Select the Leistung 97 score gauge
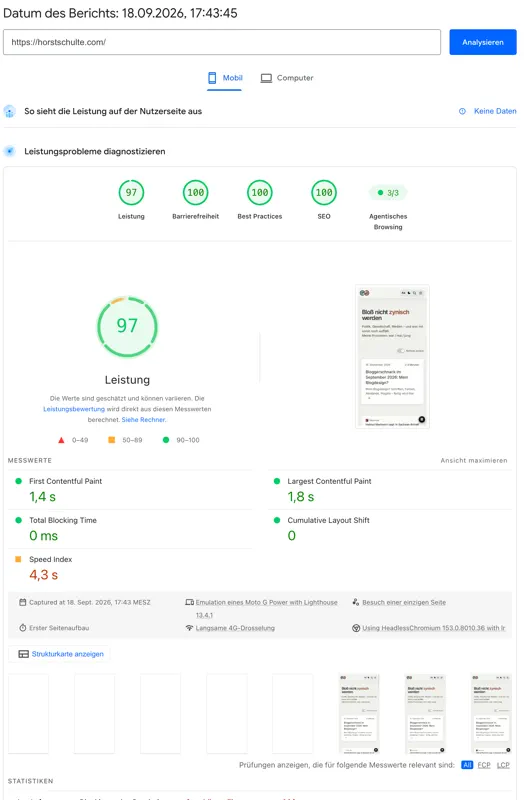524x800 pixels. point(131,192)
